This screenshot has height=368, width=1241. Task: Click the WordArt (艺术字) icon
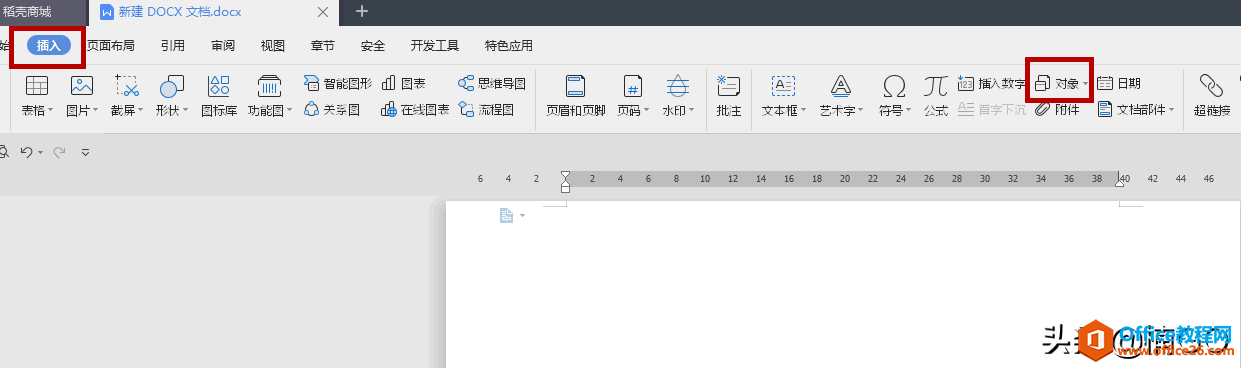(842, 87)
